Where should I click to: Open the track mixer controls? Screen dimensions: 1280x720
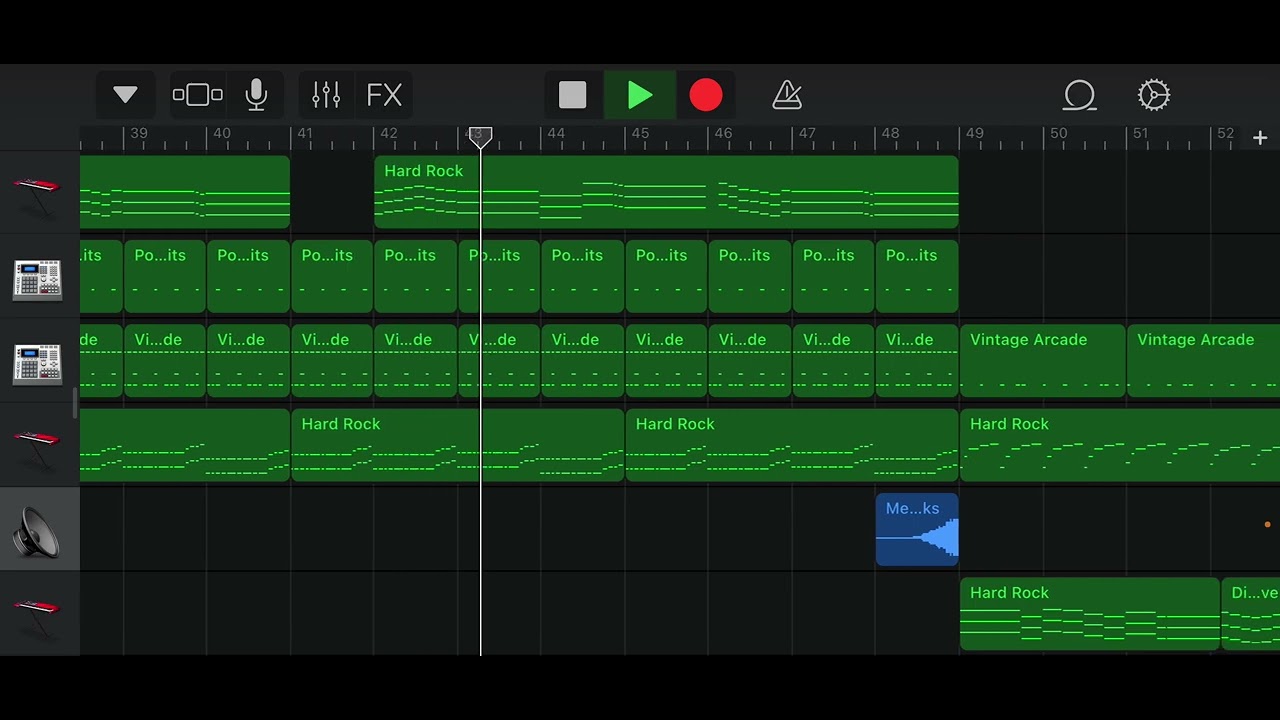(326, 95)
